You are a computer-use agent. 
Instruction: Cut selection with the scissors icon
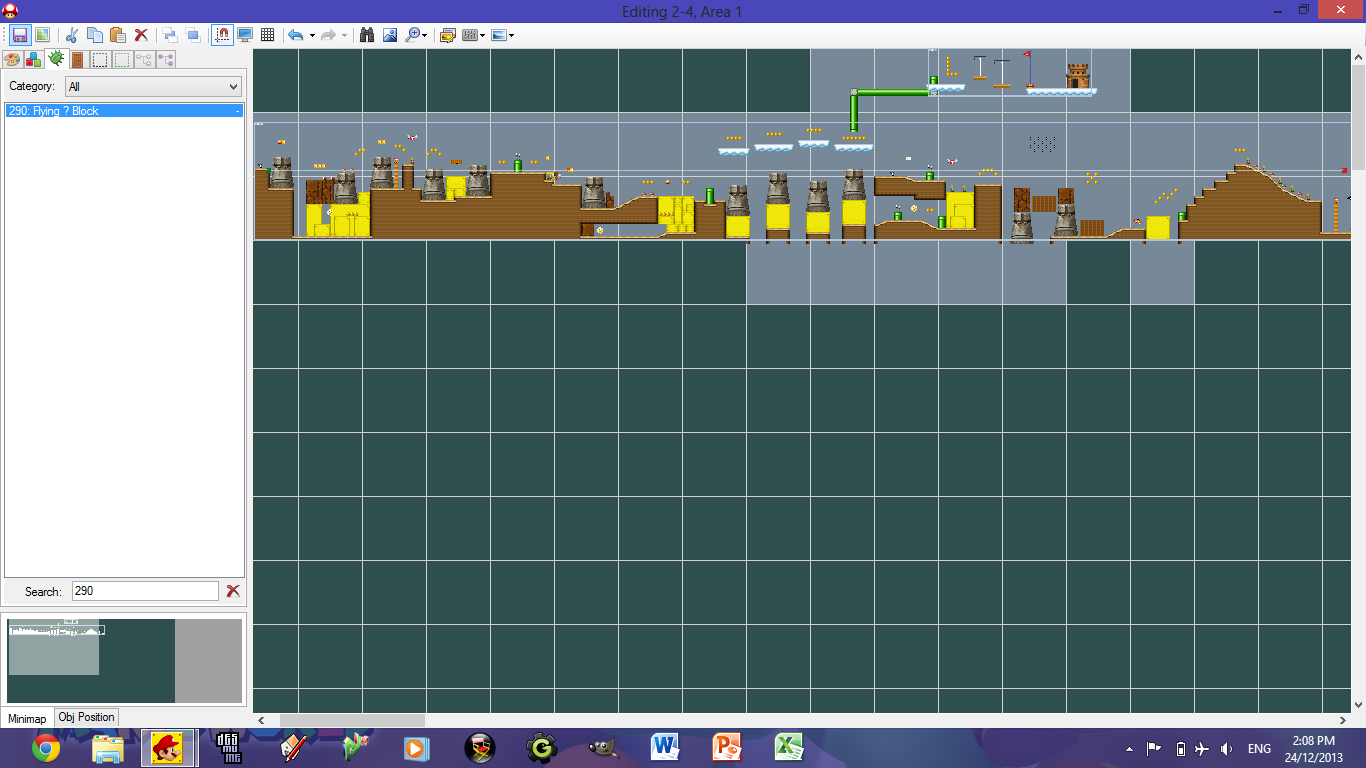[x=72, y=35]
